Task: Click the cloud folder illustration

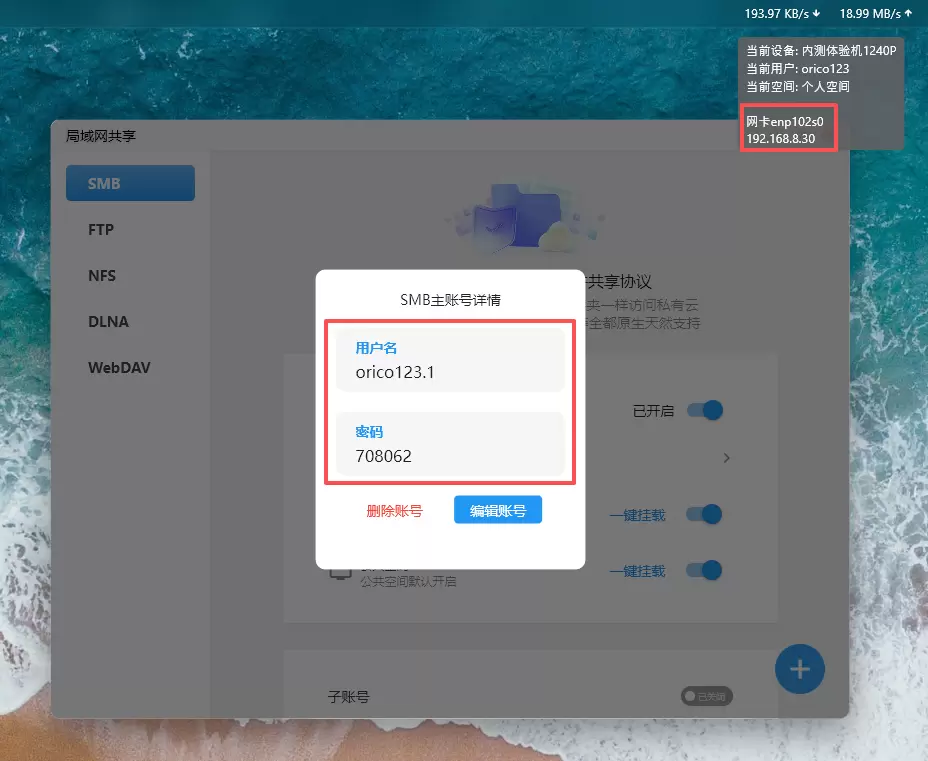Action: tap(525, 217)
